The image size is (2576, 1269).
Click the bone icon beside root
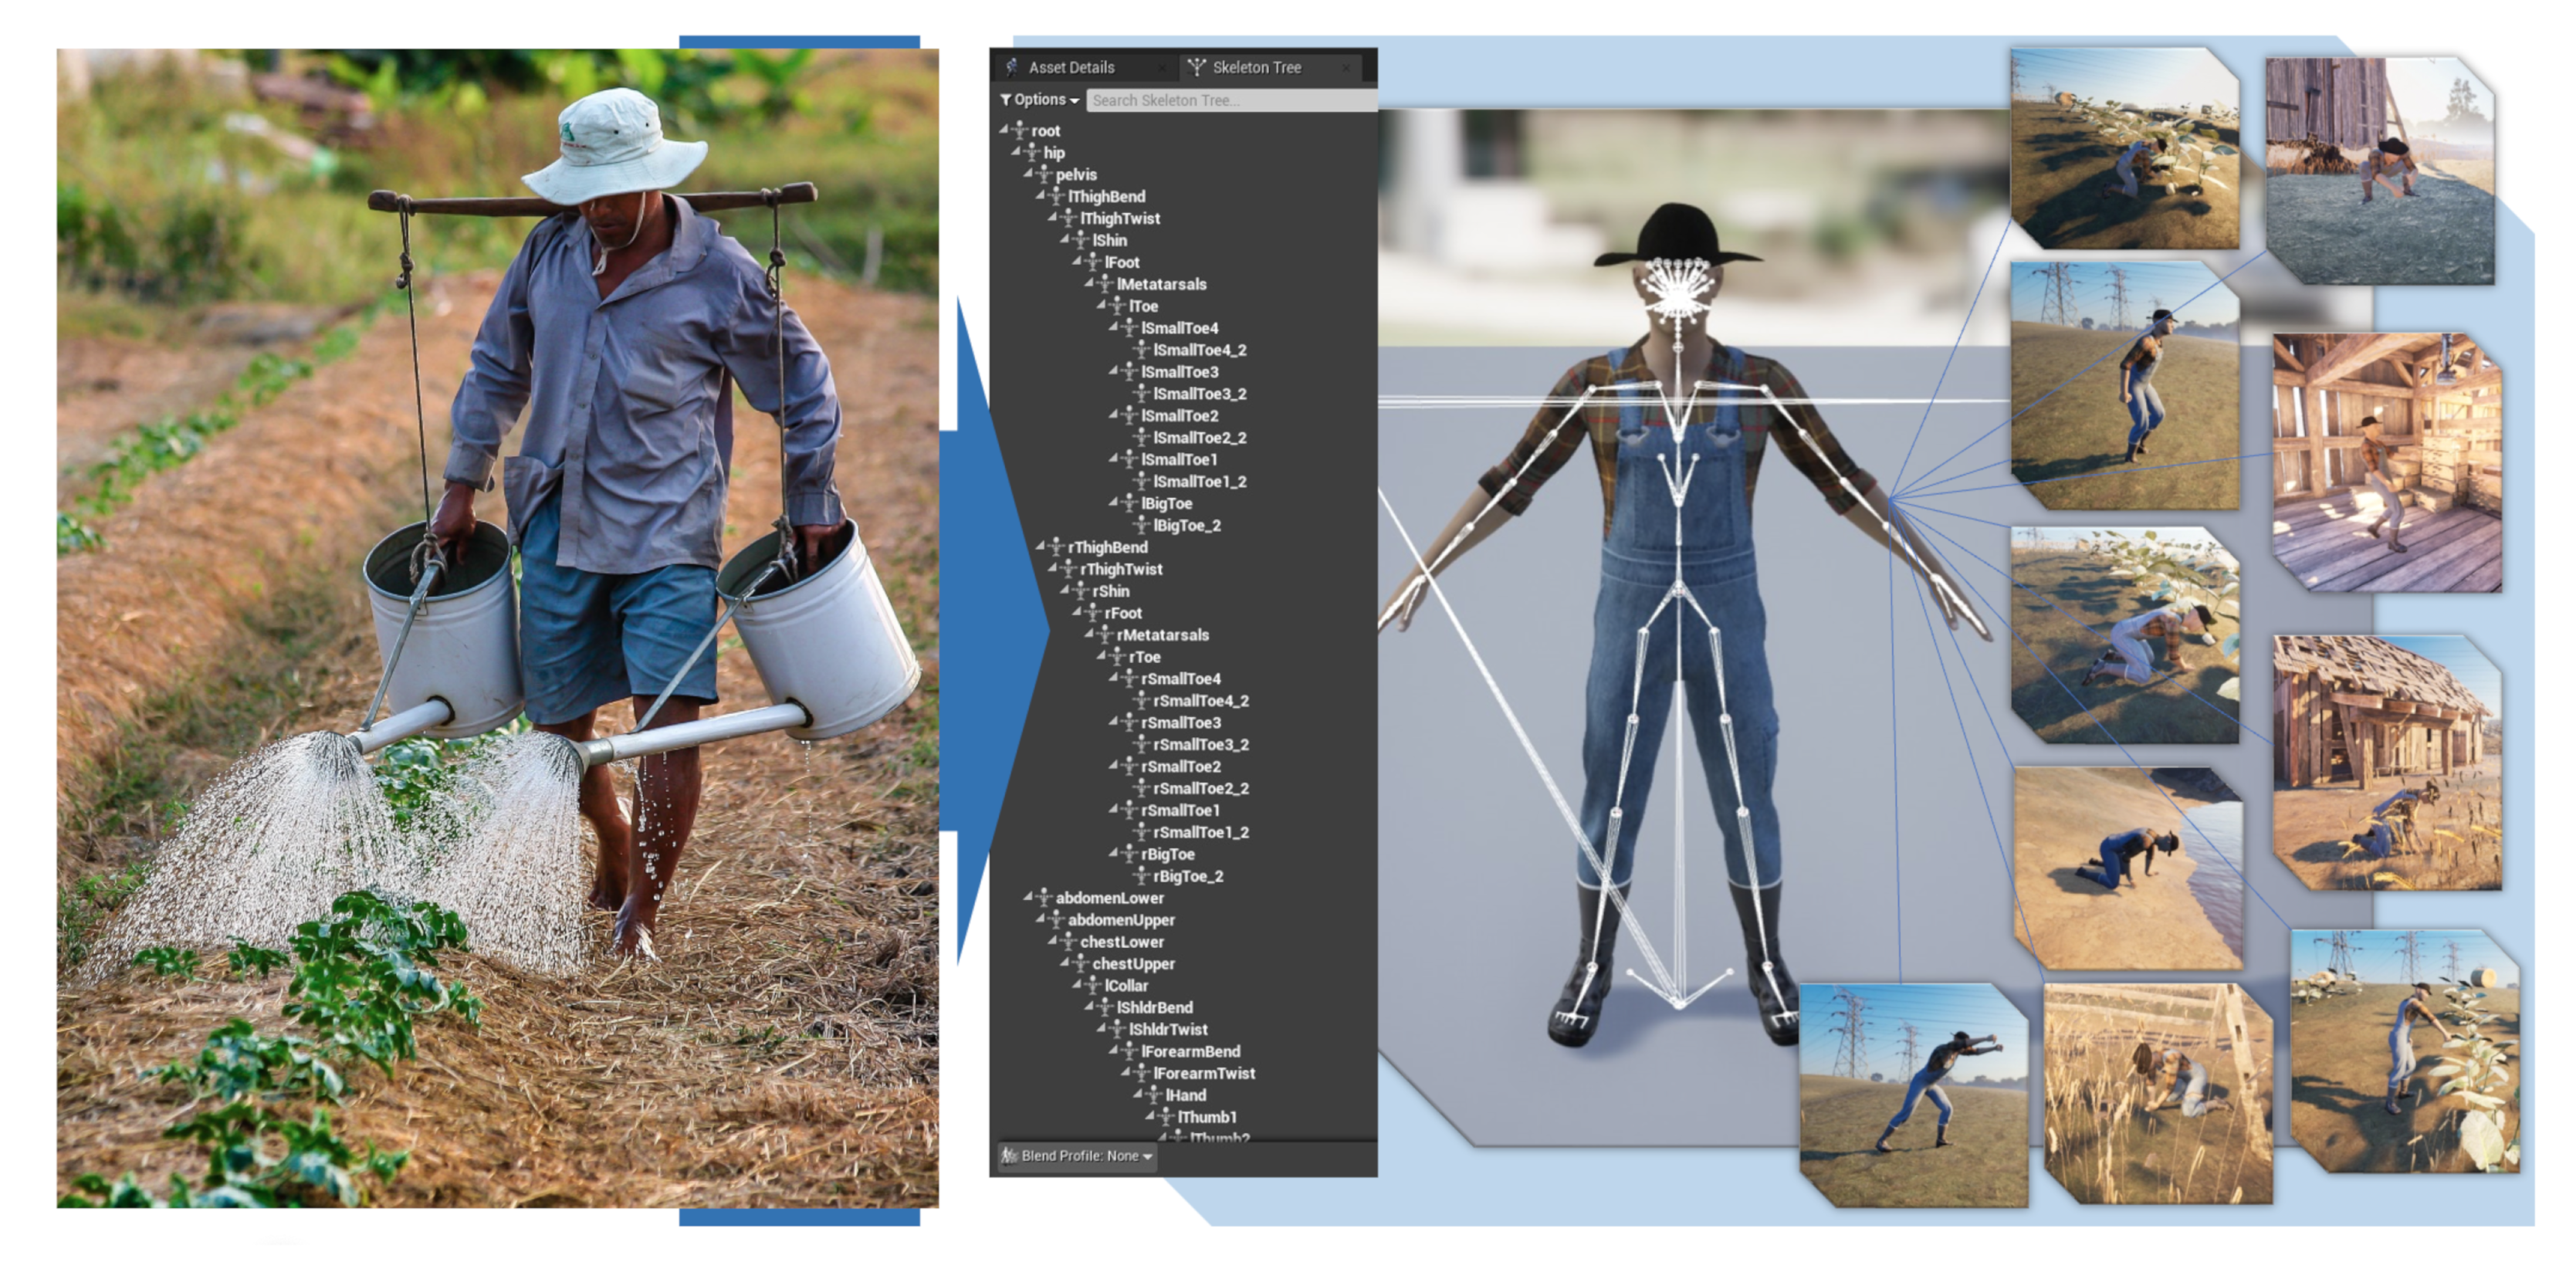point(1019,130)
